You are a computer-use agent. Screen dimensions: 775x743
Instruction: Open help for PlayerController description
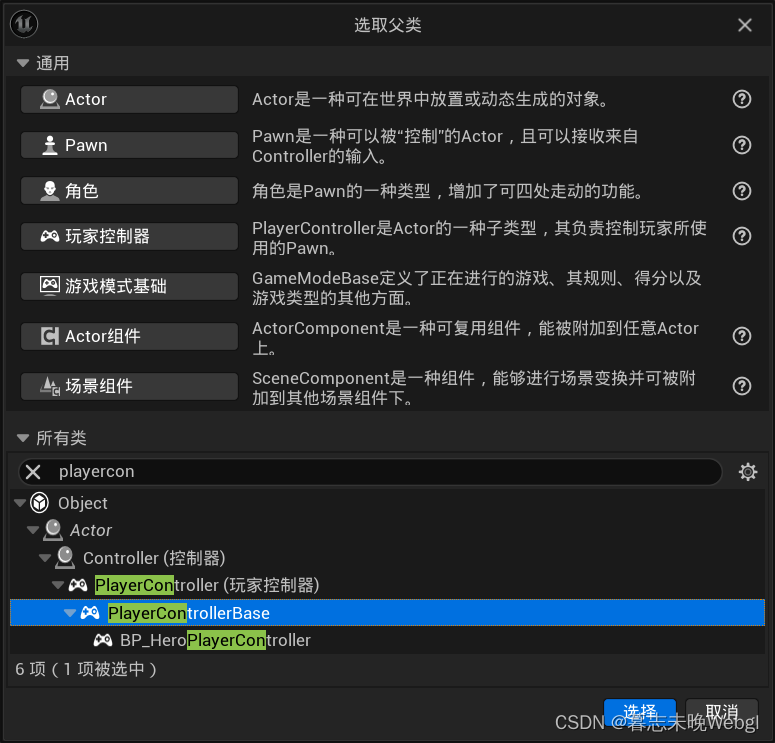[742, 236]
